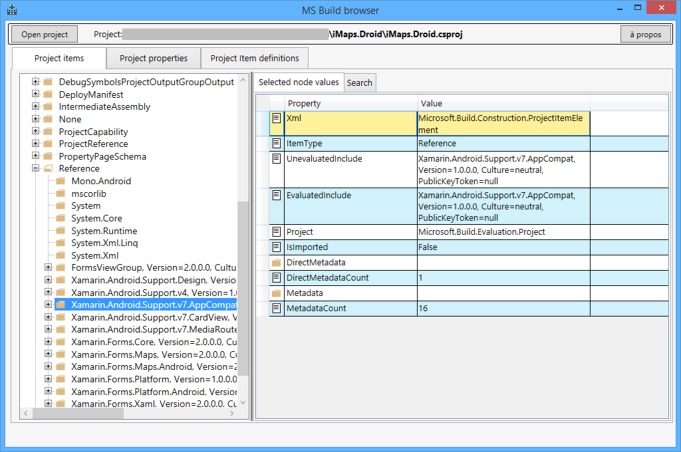This screenshot has width=681, height=452.
Task: Click the application icon in title bar
Action: coord(12,10)
